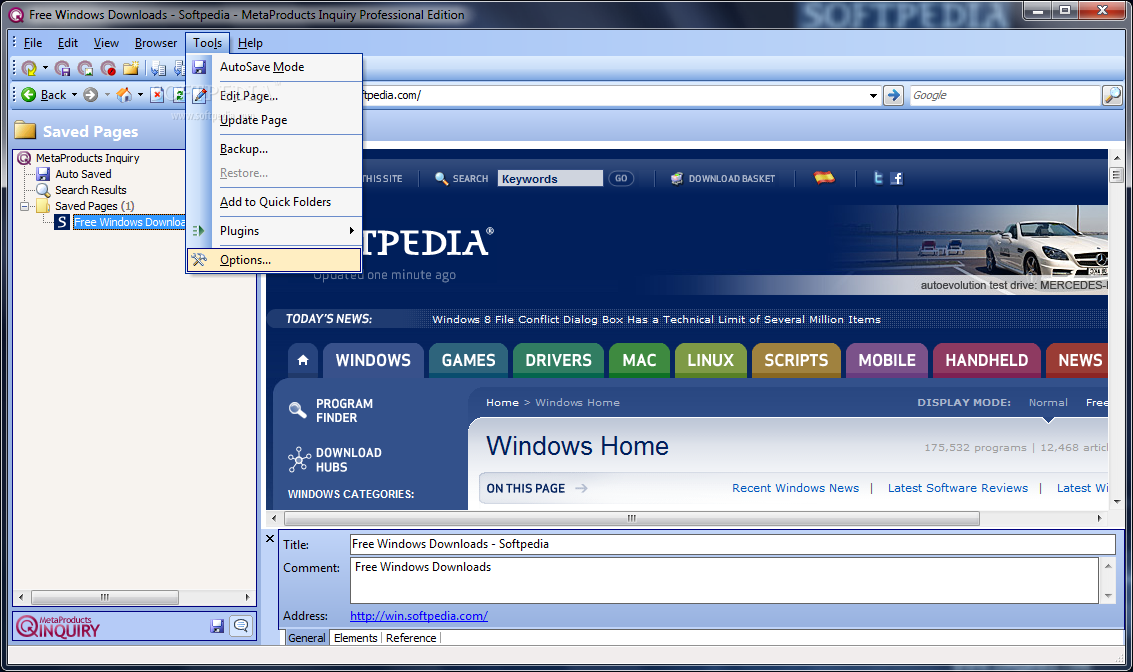Viewport: 1133px width, 672px height.
Task: Click the Softpedia home icon tab
Action: [303, 360]
